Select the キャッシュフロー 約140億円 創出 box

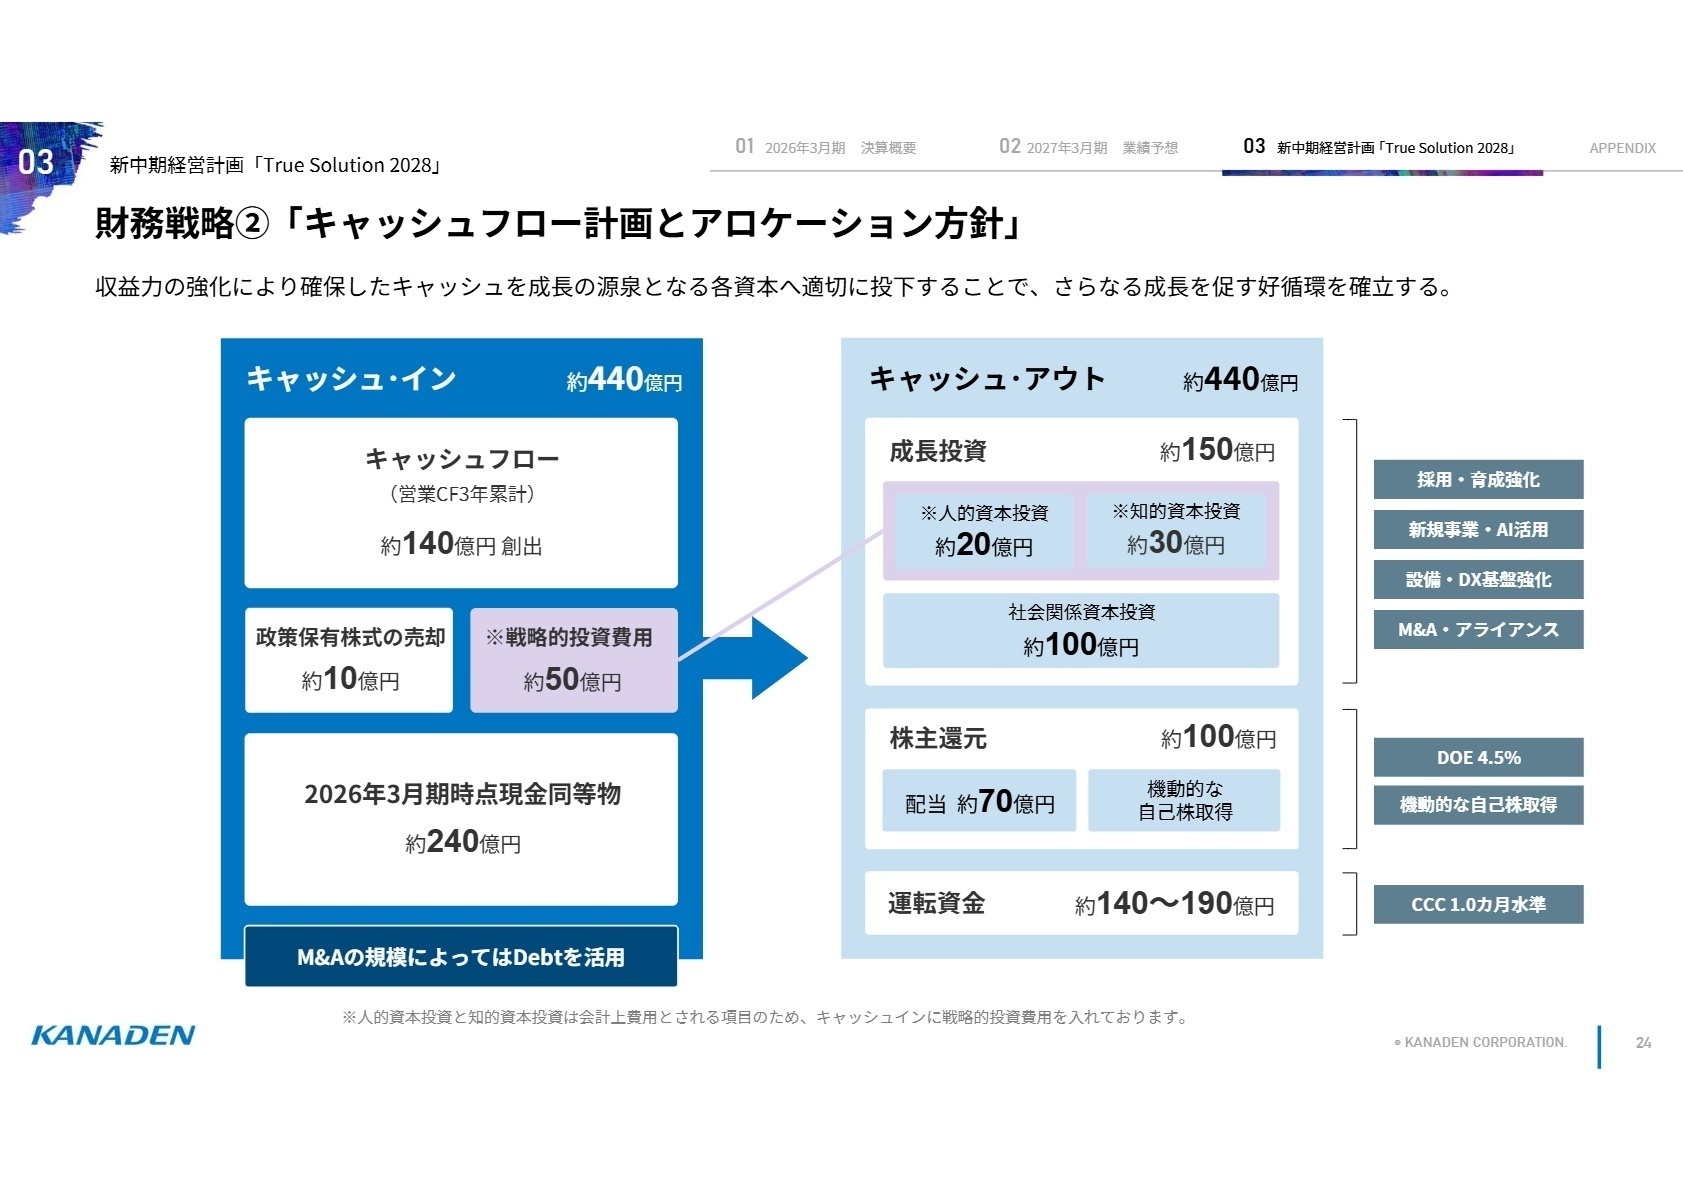coord(461,503)
